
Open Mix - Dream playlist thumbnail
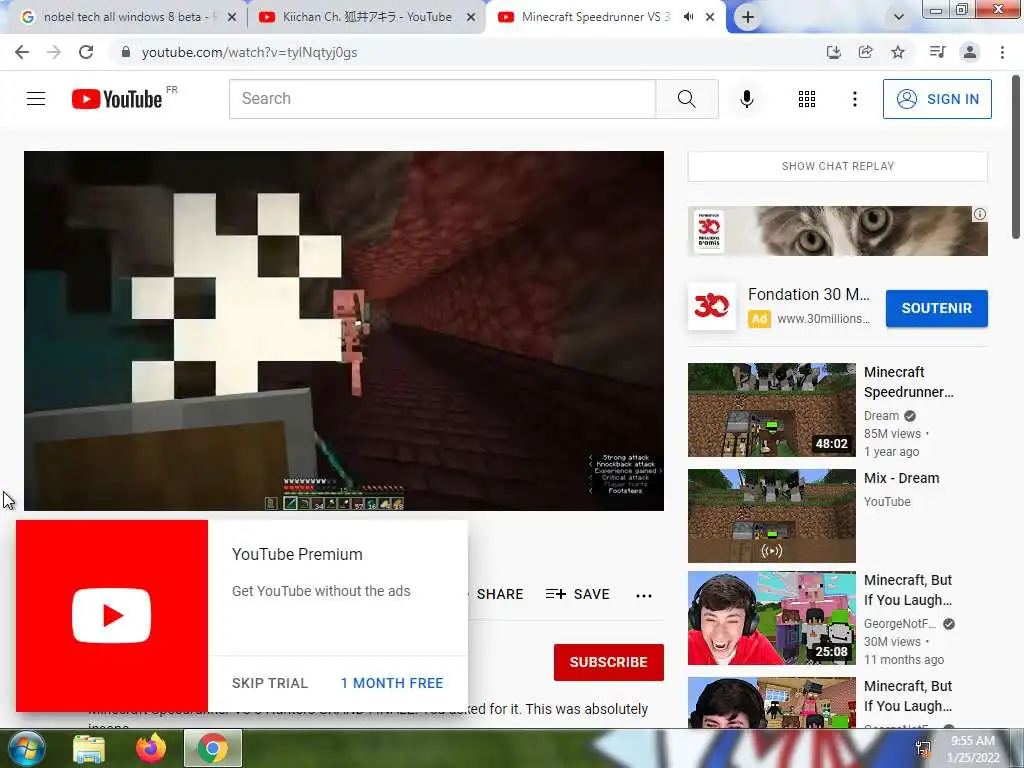[x=771, y=515]
